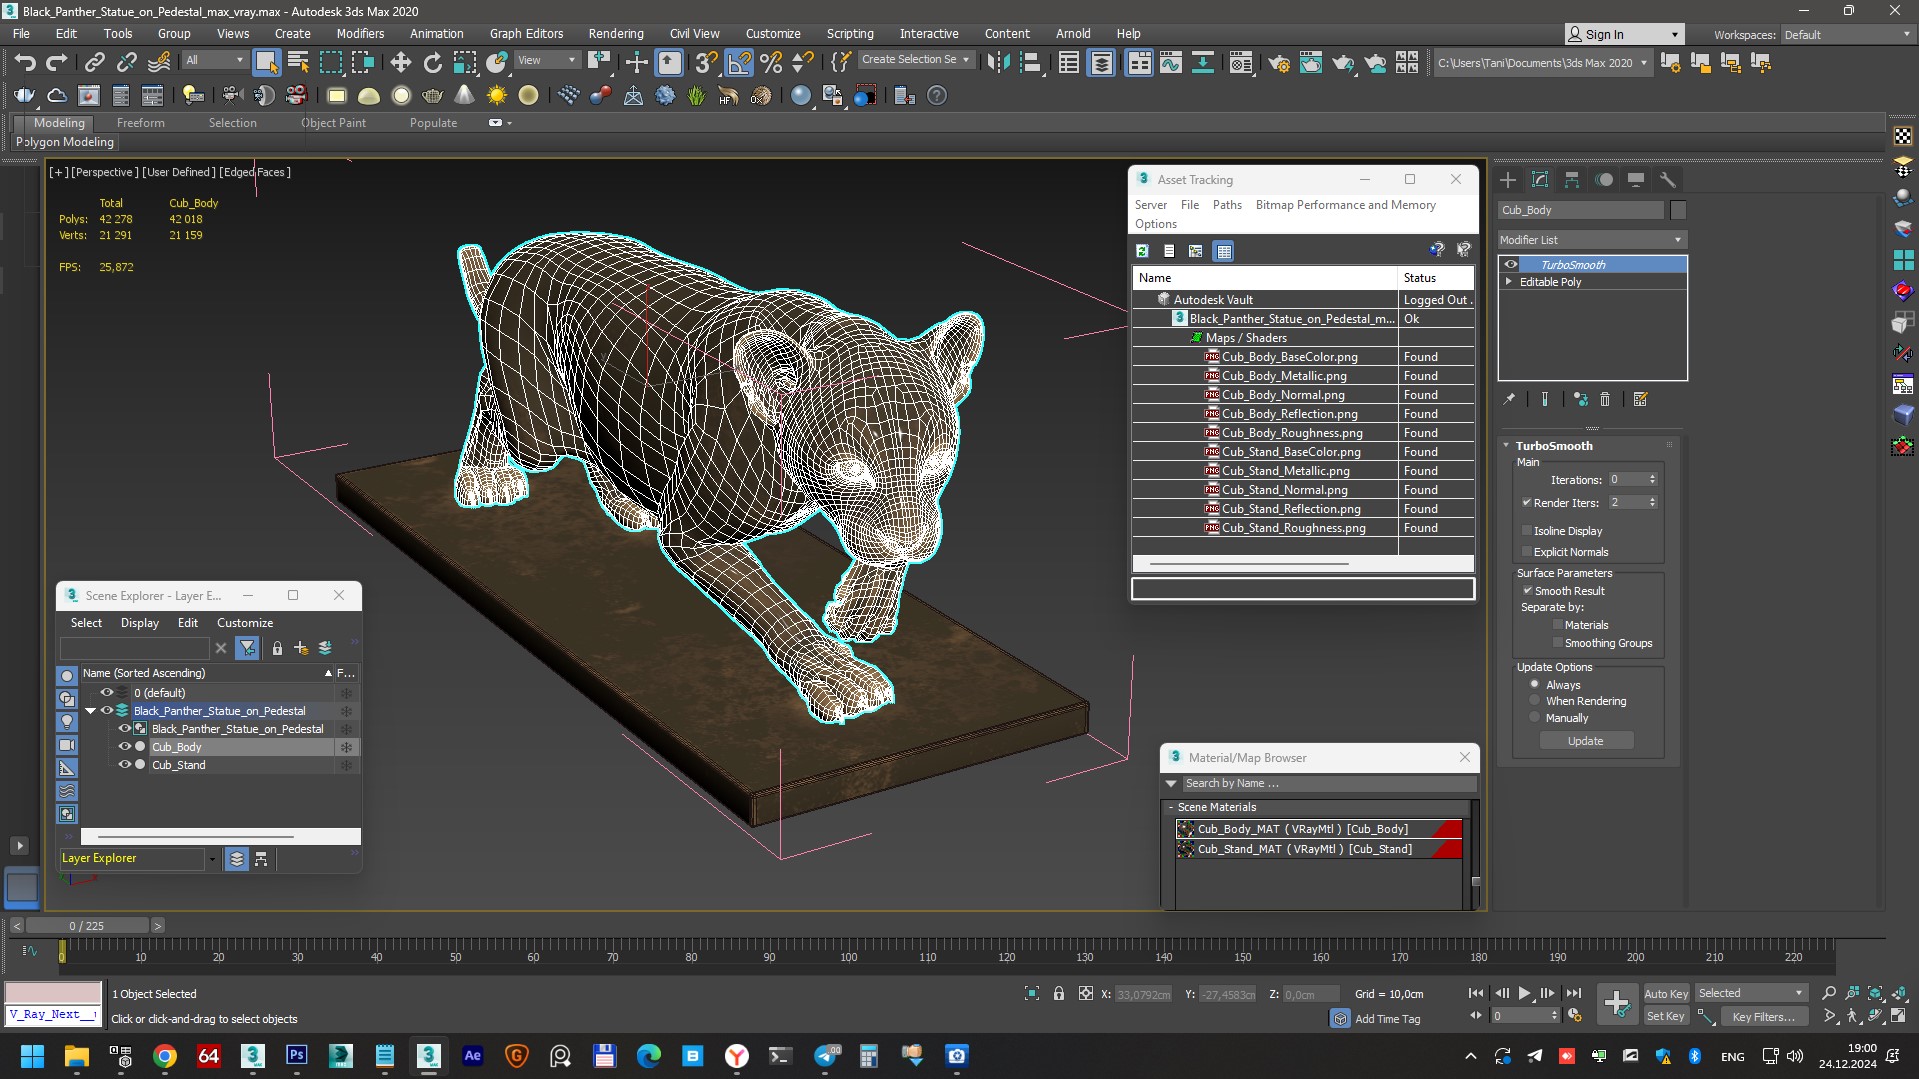
Task: Open the Modifier List dropdown
Action: tap(1592, 240)
